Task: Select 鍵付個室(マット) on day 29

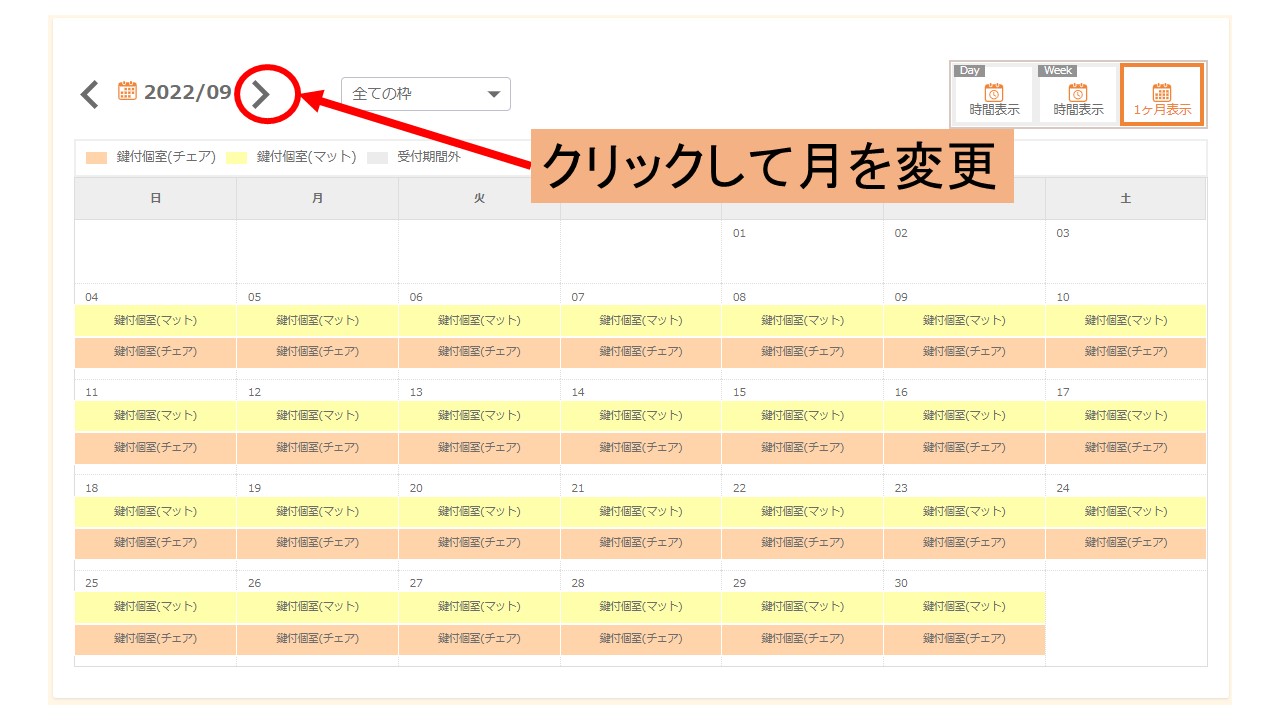Action: click(x=803, y=607)
